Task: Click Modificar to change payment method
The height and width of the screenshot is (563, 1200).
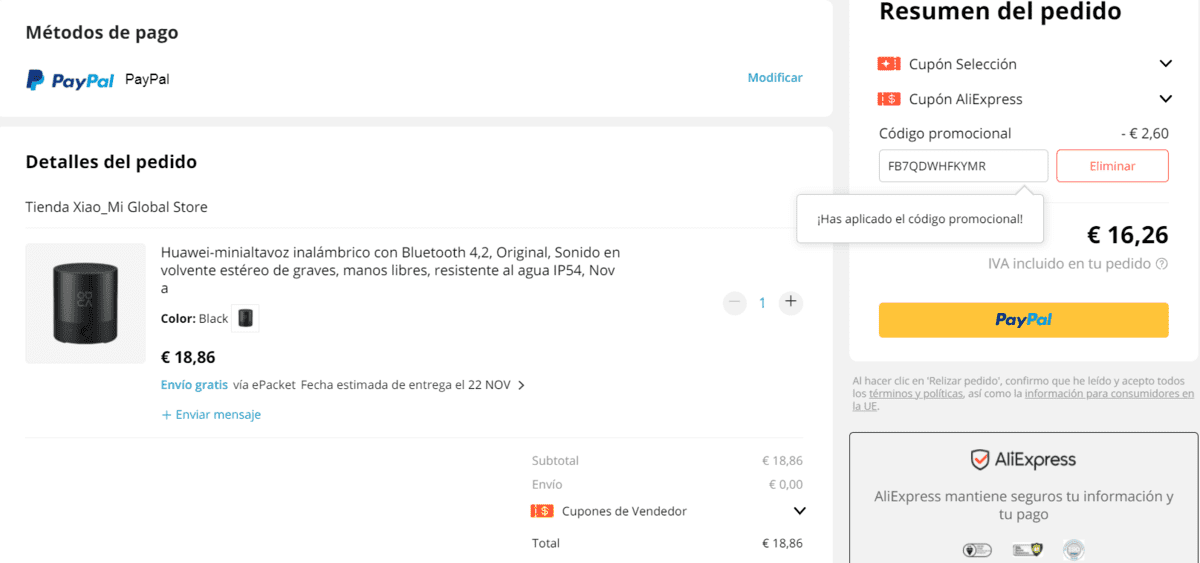Action: 775,77
